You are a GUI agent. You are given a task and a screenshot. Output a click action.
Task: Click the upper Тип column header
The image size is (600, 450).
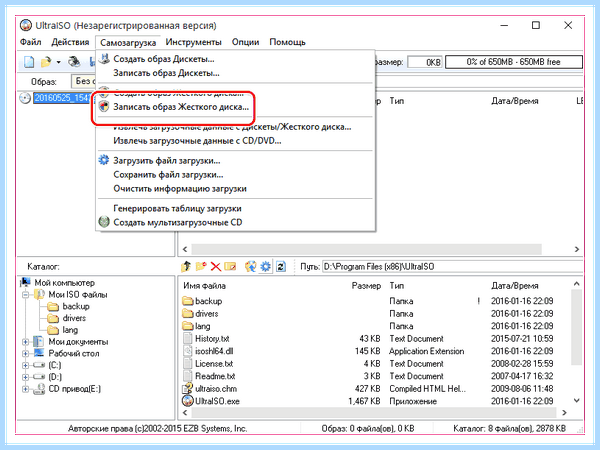[x=396, y=101]
